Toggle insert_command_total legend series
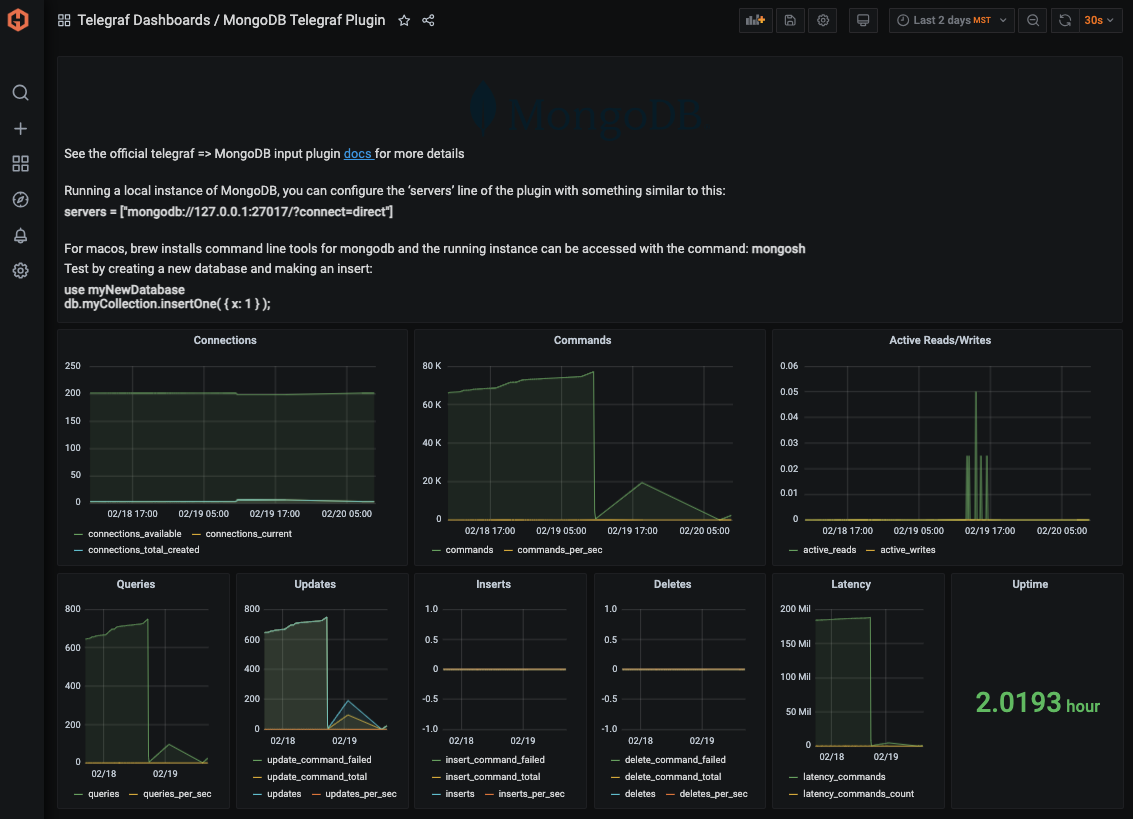 click(x=493, y=777)
